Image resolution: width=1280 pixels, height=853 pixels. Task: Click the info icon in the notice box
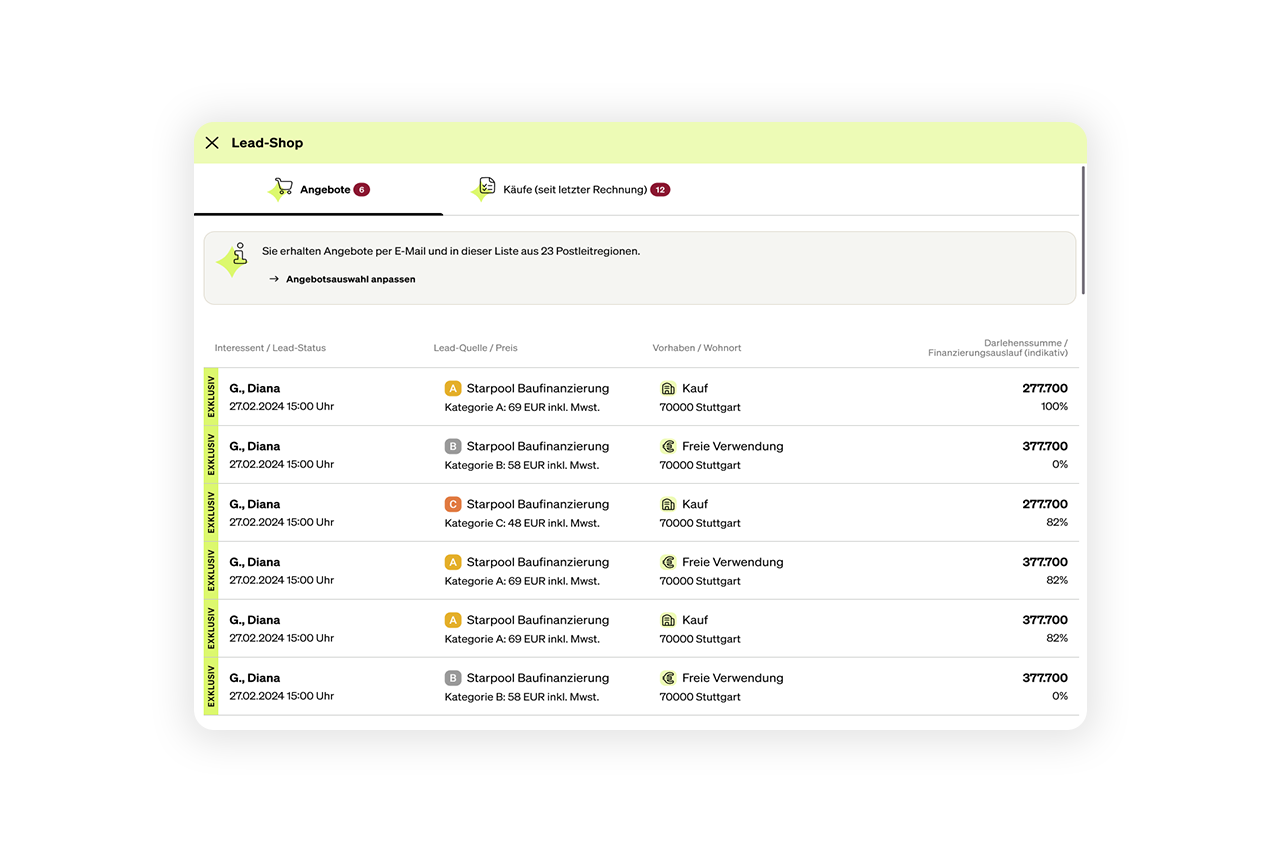pyautogui.click(x=236, y=257)
